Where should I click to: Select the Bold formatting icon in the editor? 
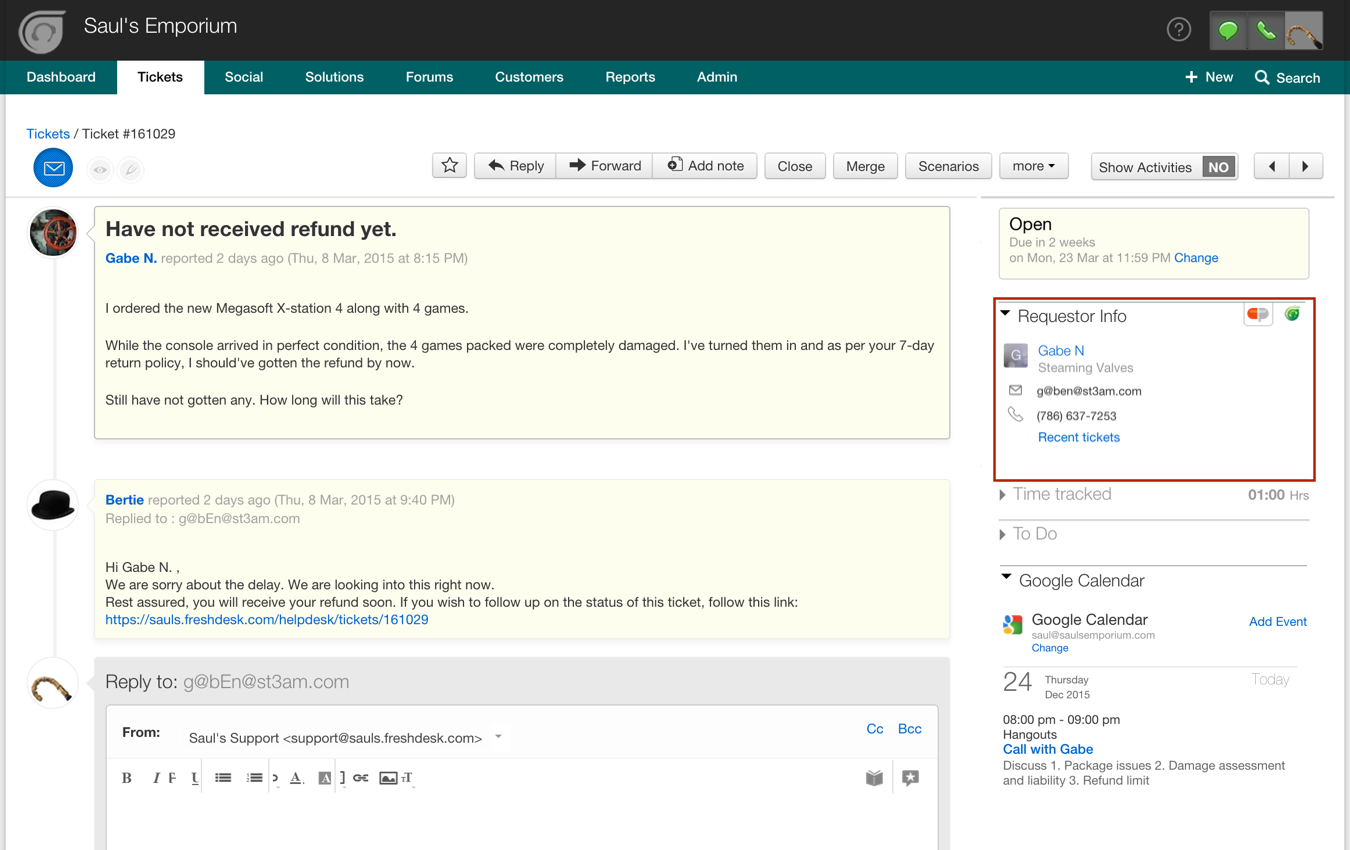[127, 777]
